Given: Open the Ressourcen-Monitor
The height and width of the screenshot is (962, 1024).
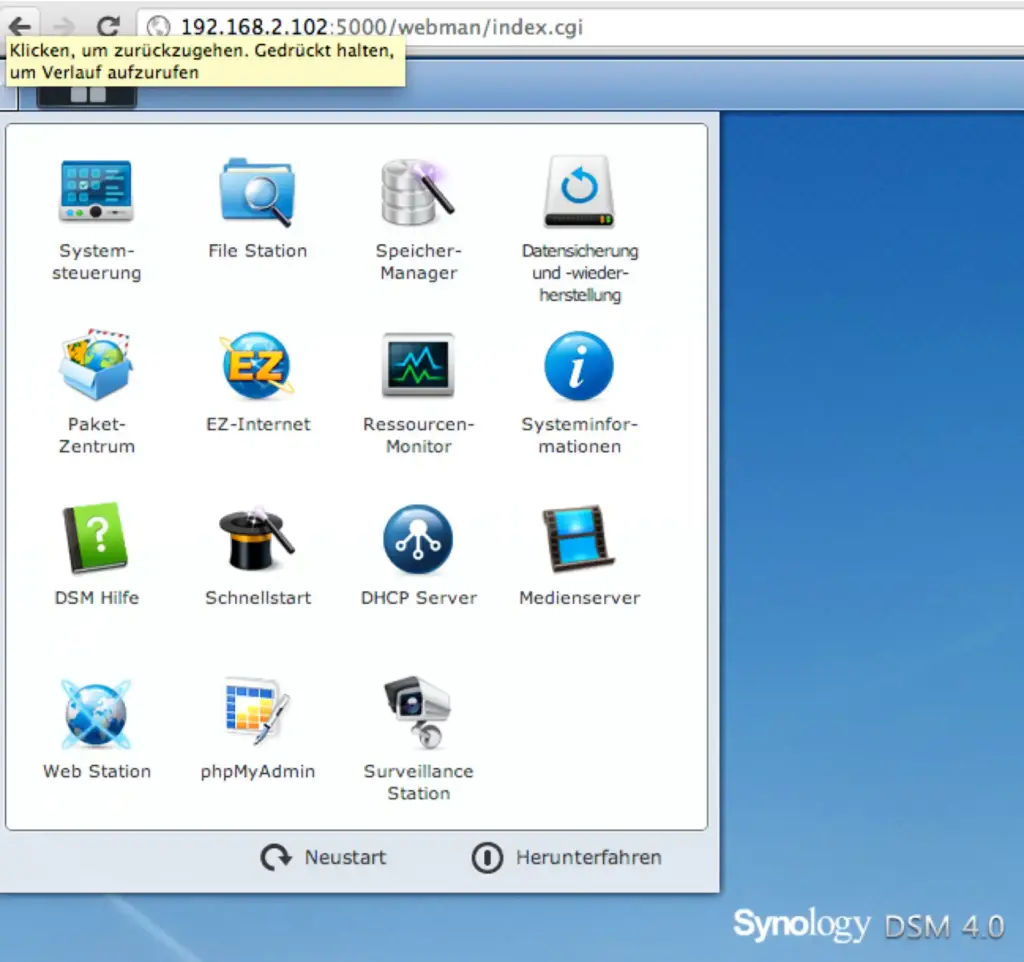Looking at the screenshot, I should tap(418, 365).
